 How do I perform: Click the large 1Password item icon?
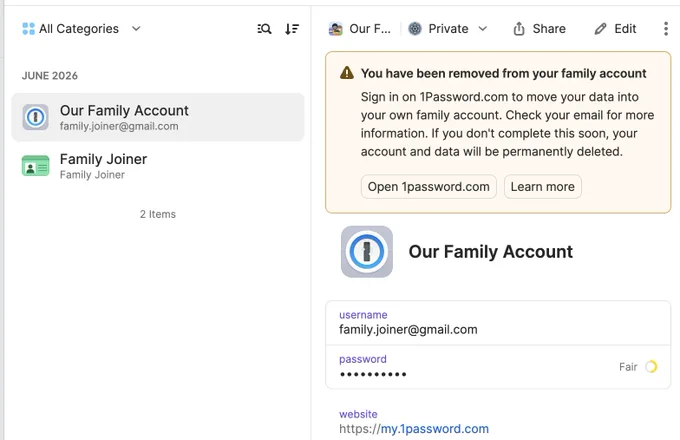tap(367, 251)
